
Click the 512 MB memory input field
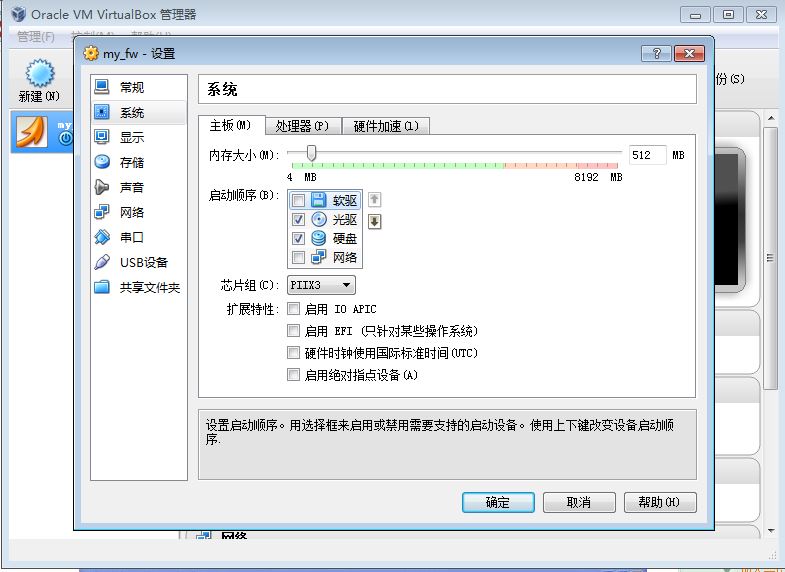pos(647,155)
